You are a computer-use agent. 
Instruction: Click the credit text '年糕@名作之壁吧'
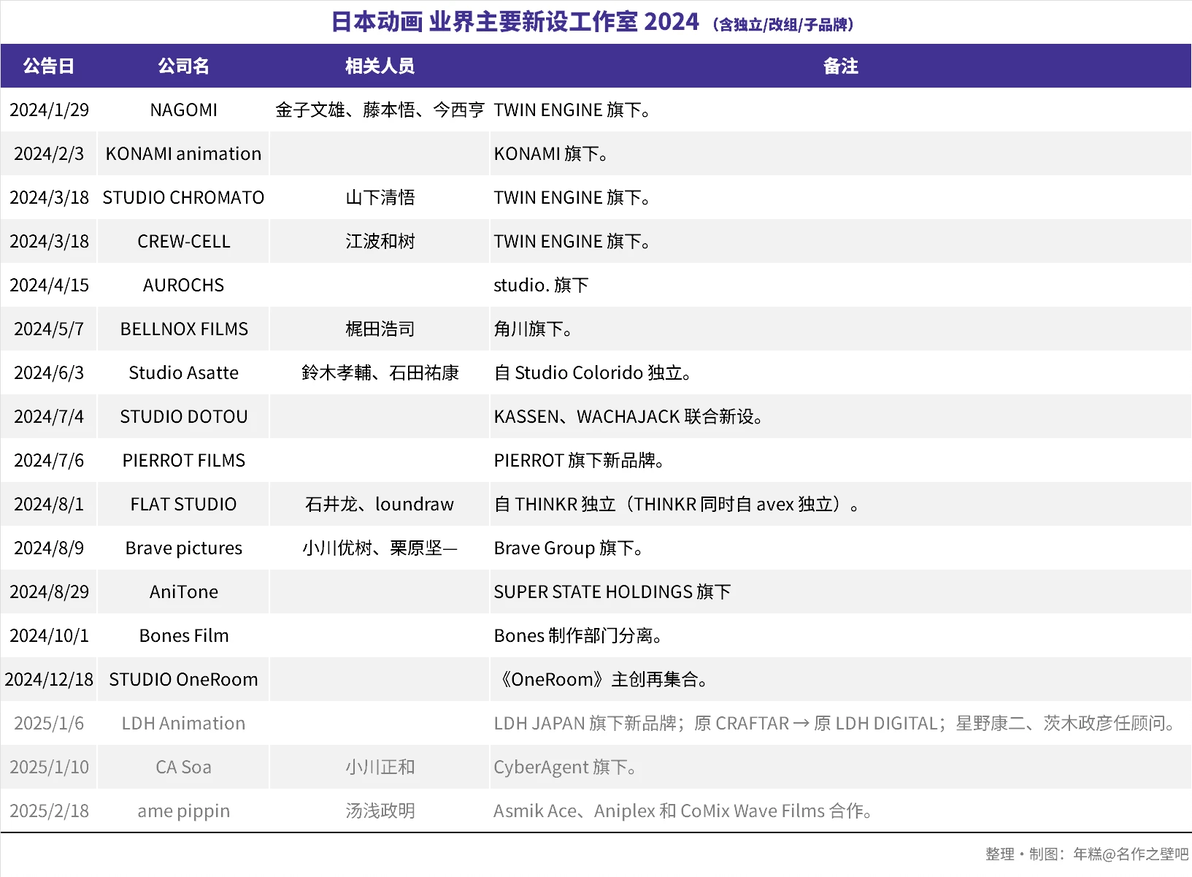click(x=1130, y=854)
